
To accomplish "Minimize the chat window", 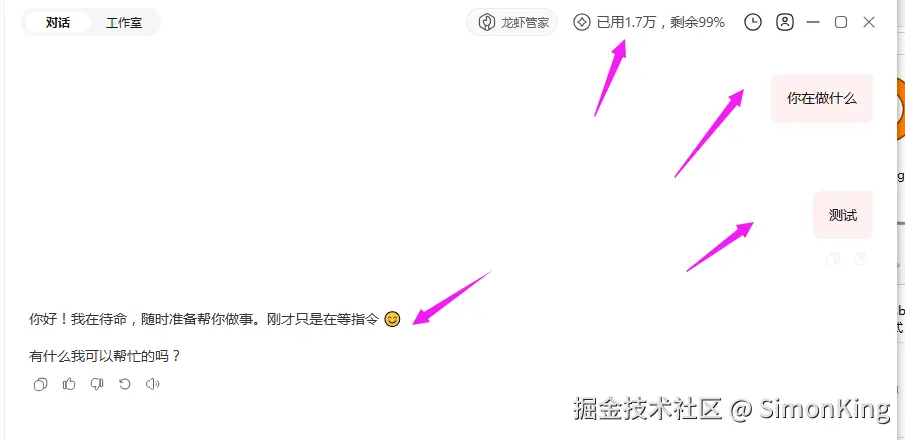I will coord(813,23).
